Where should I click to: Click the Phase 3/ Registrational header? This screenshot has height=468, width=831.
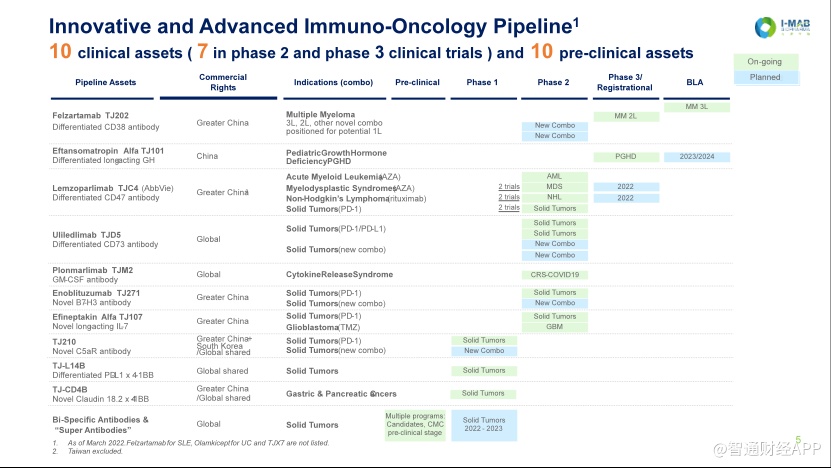pos(624,82)
